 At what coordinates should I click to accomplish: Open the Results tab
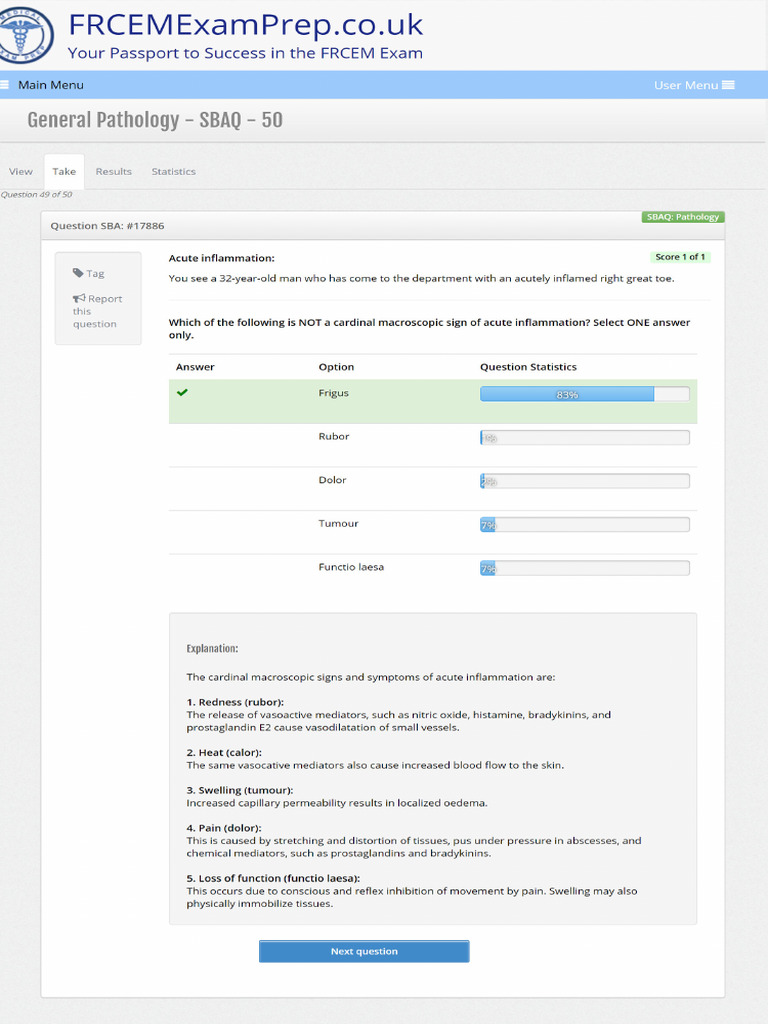(113, 171)
